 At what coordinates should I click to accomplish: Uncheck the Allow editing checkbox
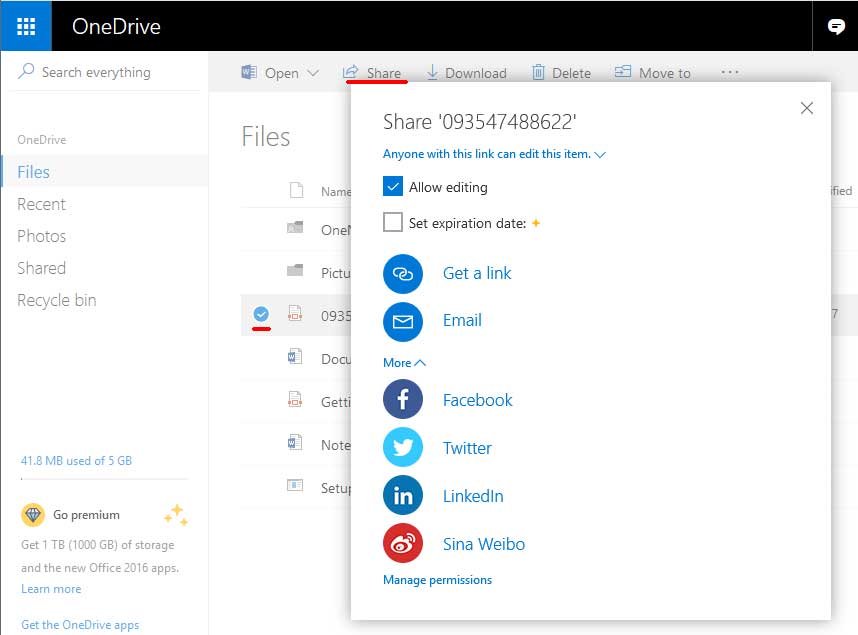(x=393, y=186)
